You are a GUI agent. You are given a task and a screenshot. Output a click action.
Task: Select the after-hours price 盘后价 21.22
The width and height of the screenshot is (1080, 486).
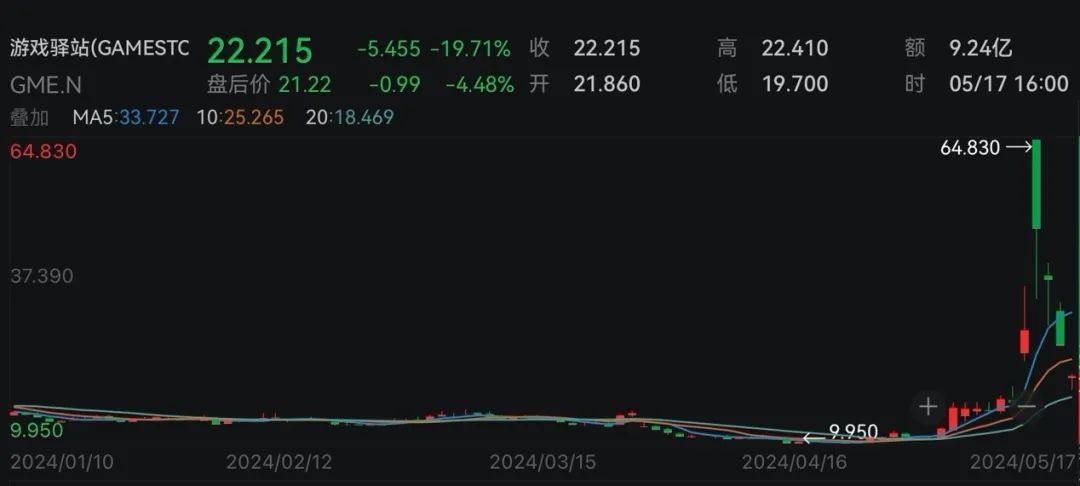pos(269,85)
